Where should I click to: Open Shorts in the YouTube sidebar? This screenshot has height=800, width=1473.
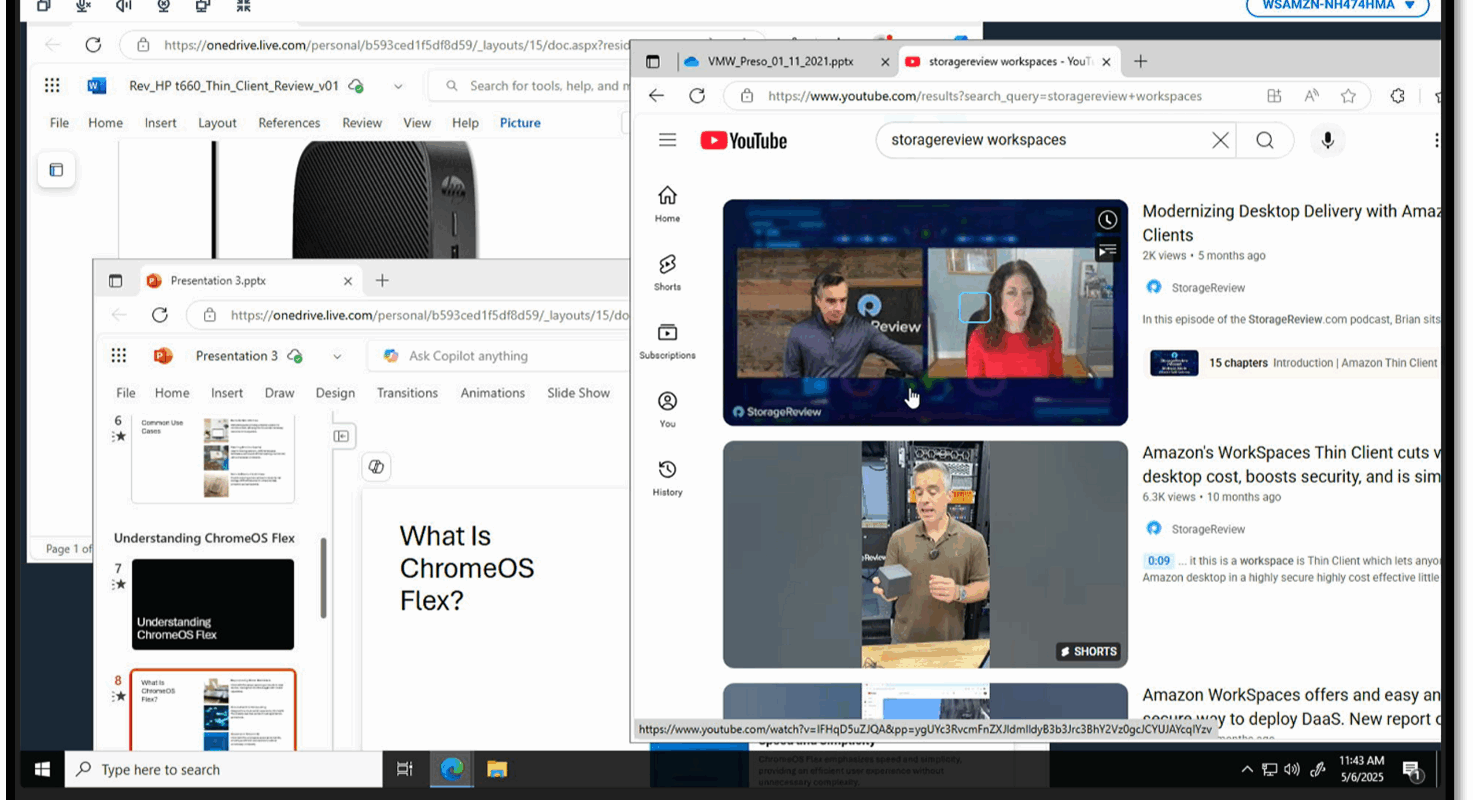tap(667, 272)
